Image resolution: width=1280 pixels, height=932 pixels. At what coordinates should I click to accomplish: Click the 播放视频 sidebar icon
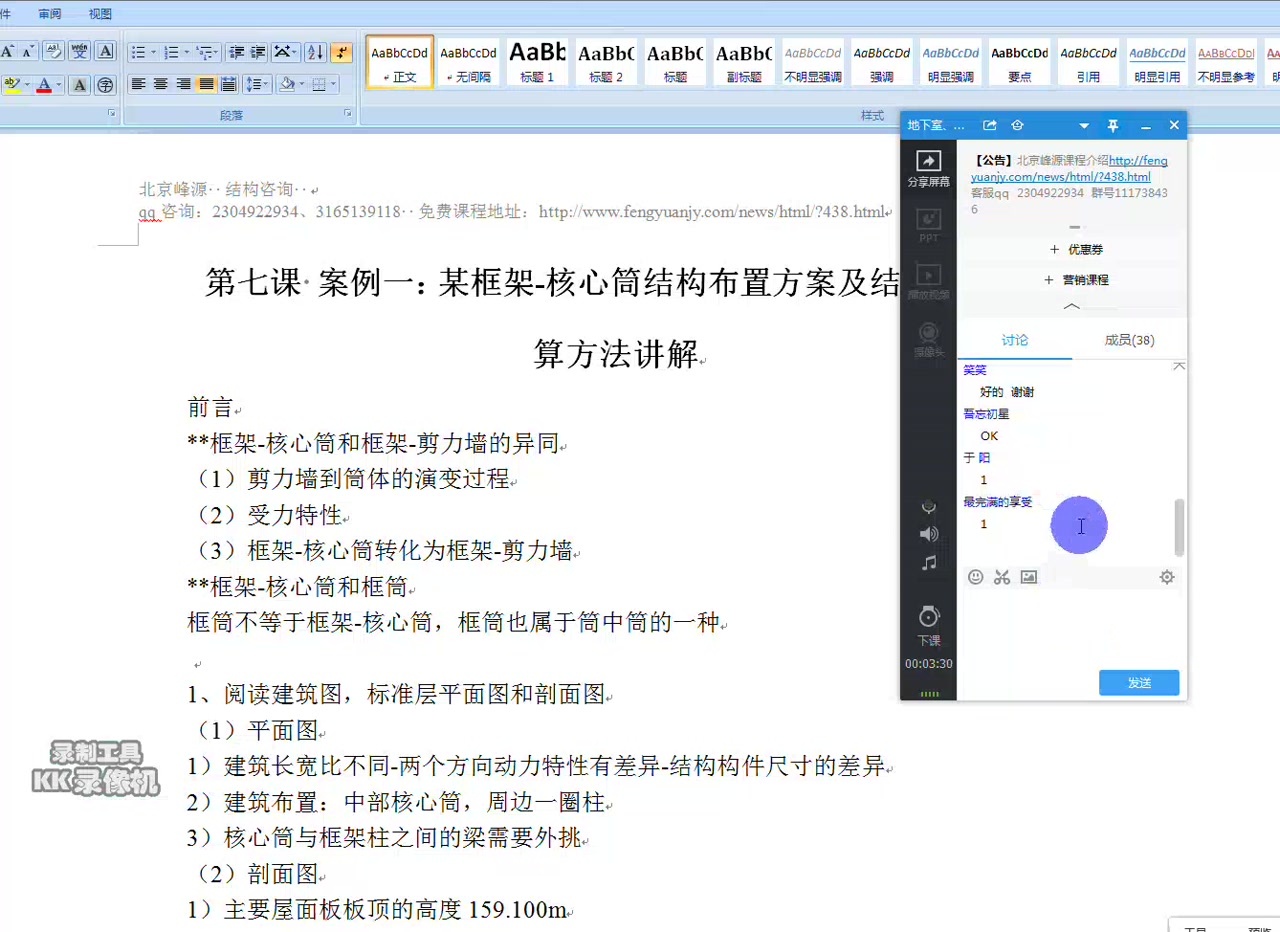click(x=928, y=283)
